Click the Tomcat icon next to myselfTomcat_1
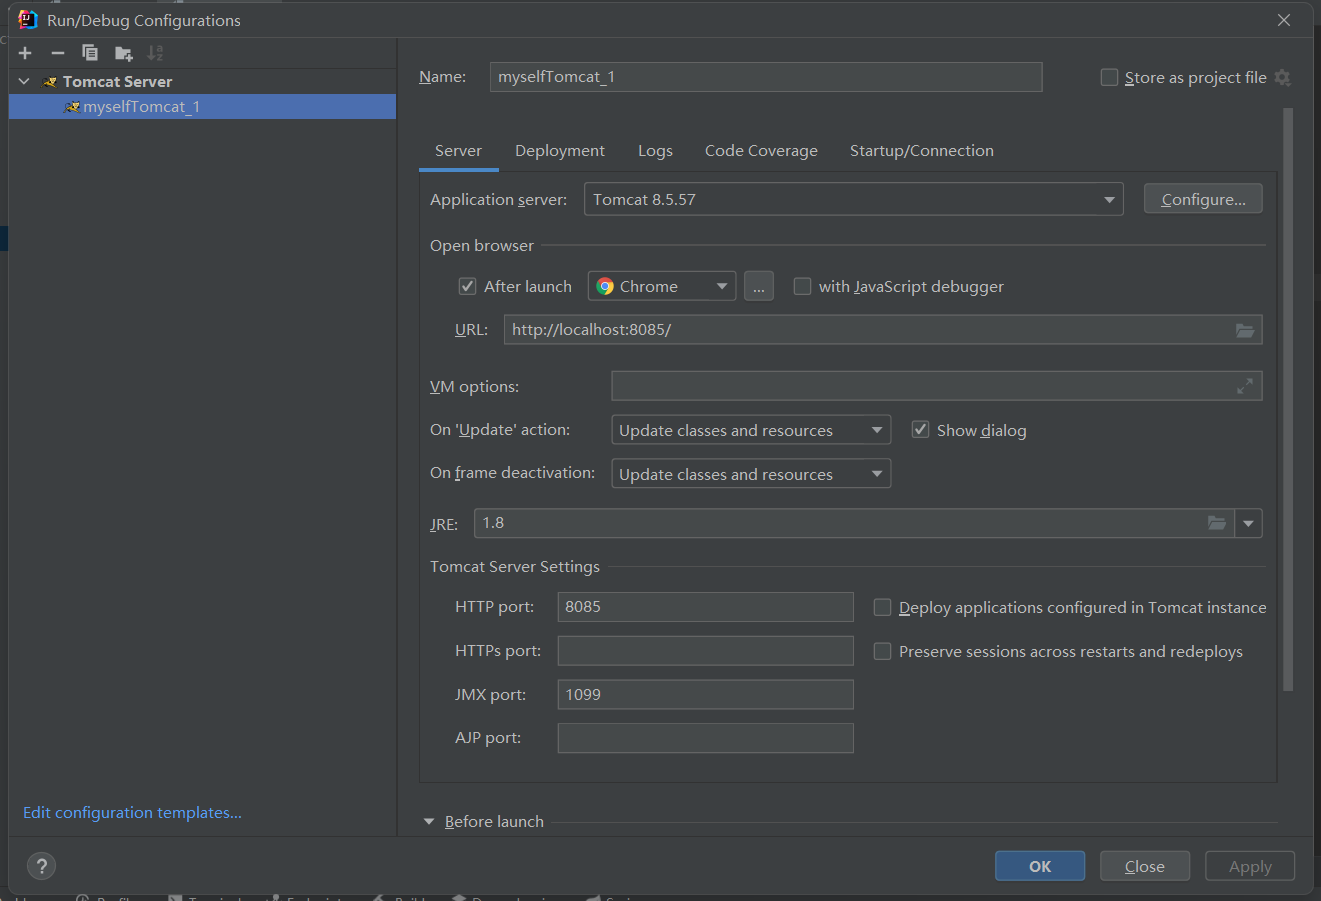The height and width of the screenshot is (901, 1321). click(x=72, y=107)
